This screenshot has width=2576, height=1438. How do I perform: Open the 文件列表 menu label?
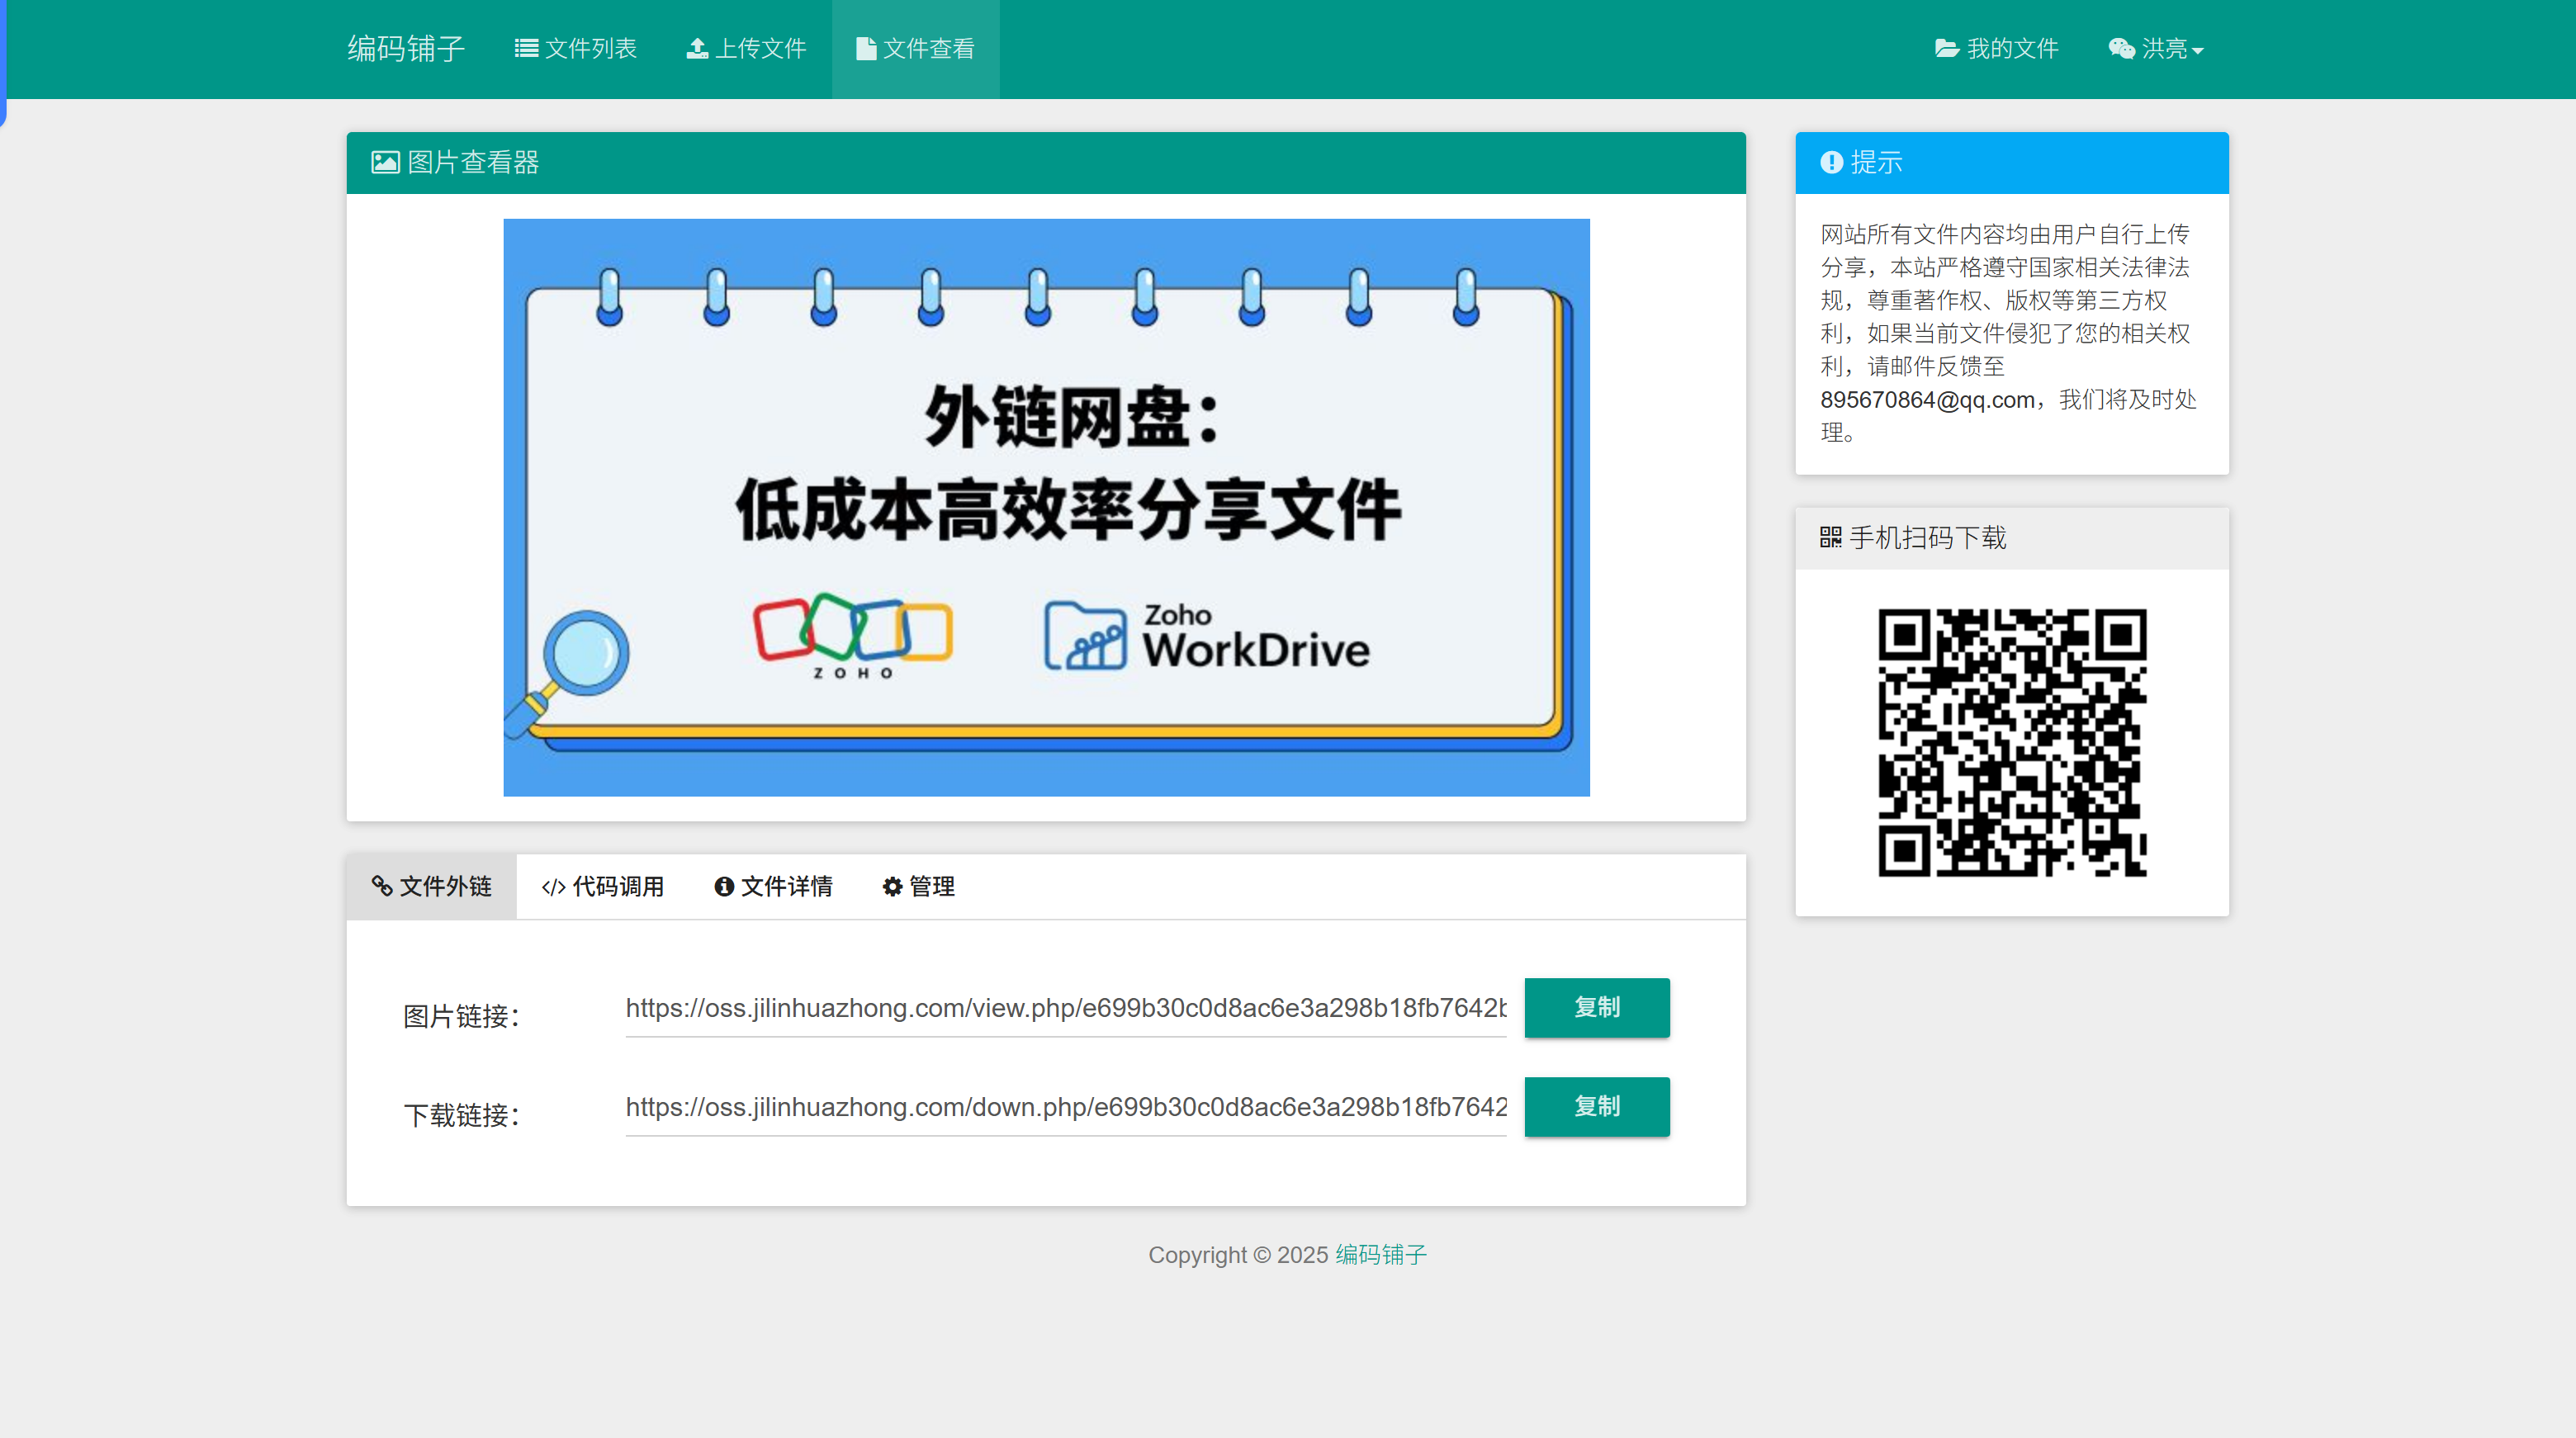pyautogui.click(x=591, y=49)
